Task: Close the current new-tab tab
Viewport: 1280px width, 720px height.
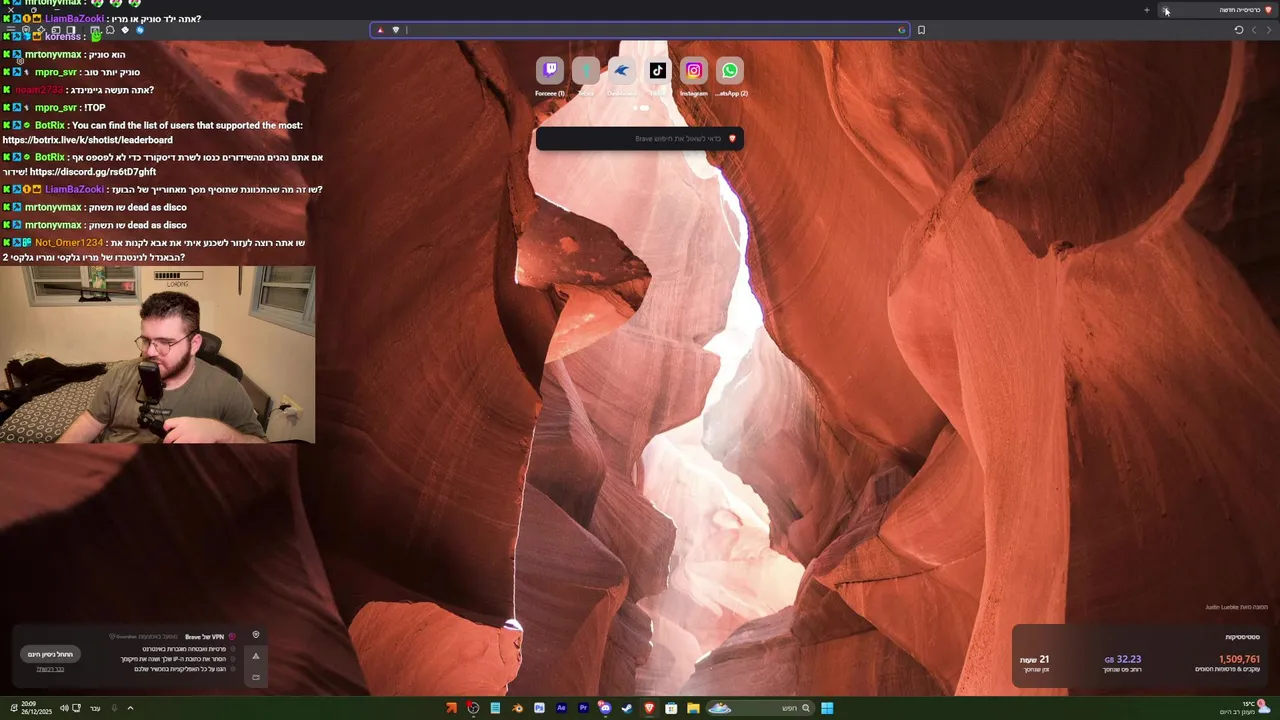Action: pyautogui.click(x=1165, y=10)
